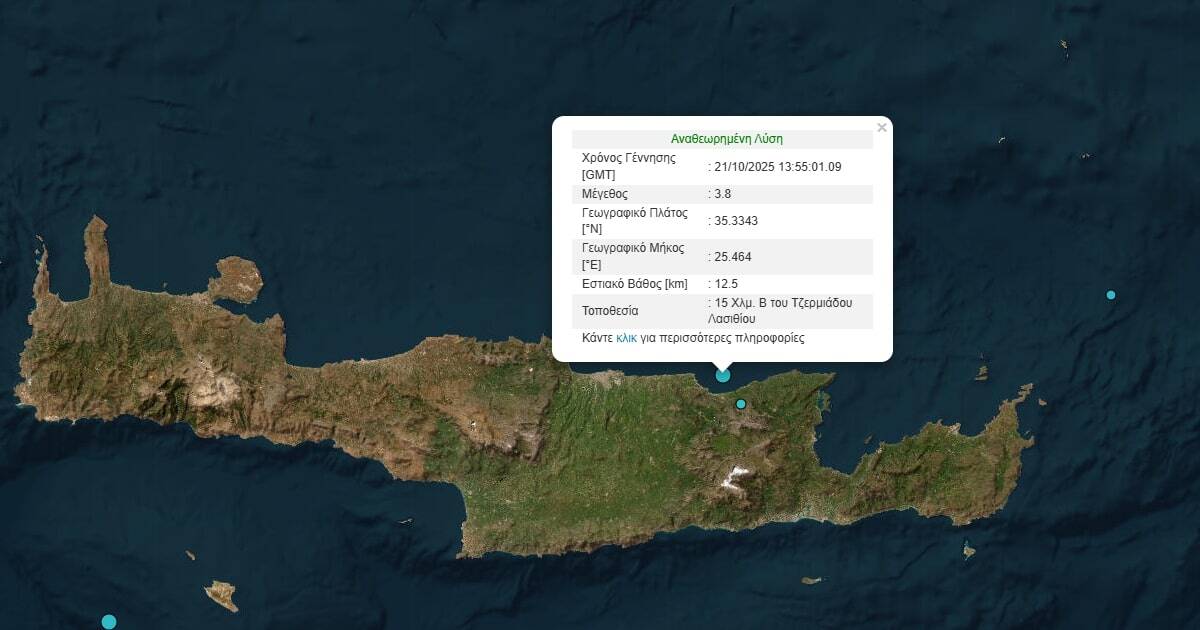The image size is (1200, 630).
Task: Click the 'κλικ' link for more information
Action: point(626,338)
